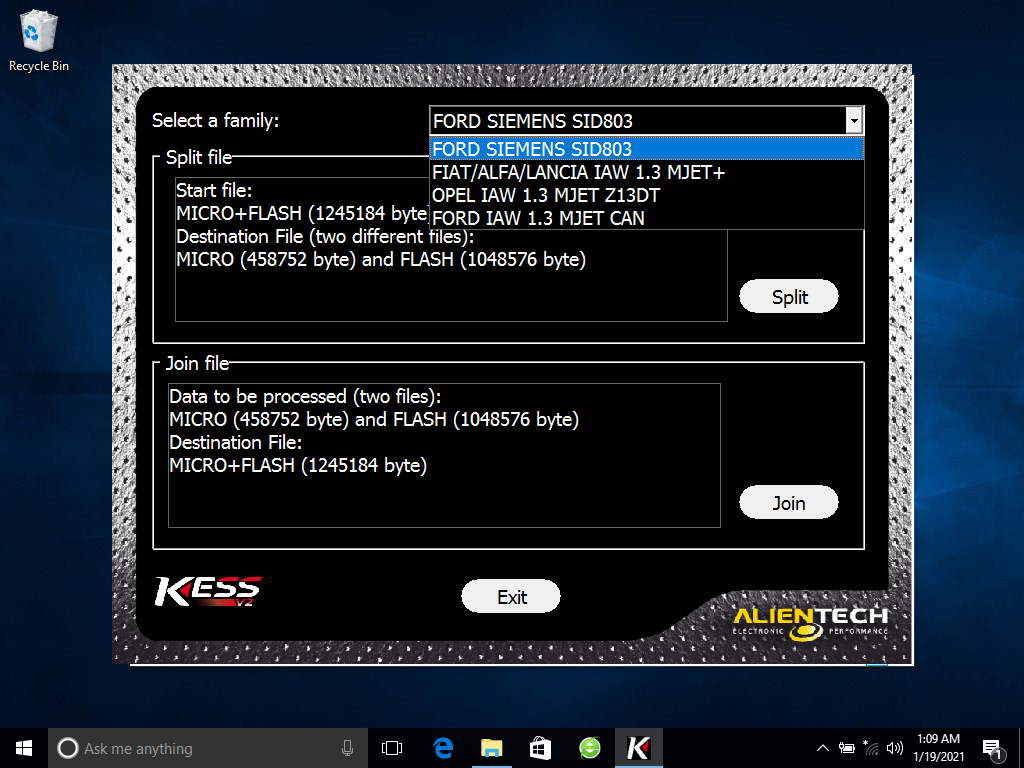This screenshot has height=768, width=1024.
Task: Launch the green circular app on the taskbar
Action: 589,747
